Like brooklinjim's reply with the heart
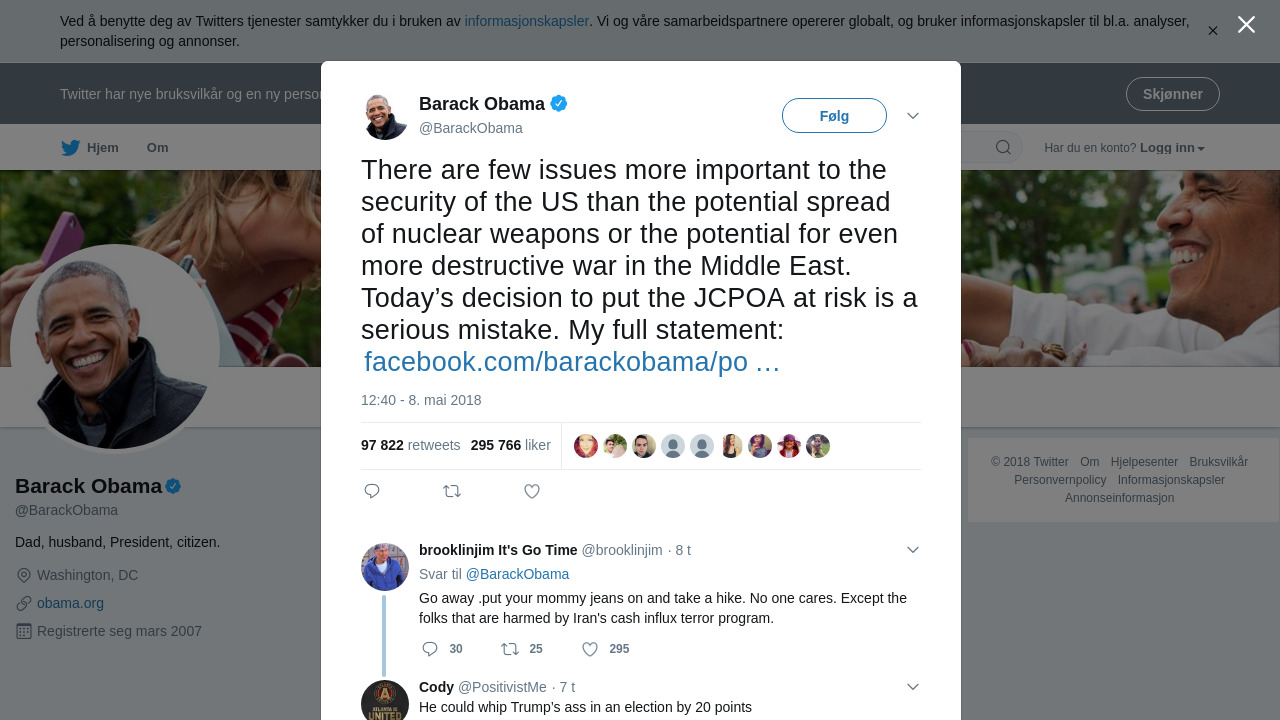Screen dimensions: 1280x720 (590, 649)
